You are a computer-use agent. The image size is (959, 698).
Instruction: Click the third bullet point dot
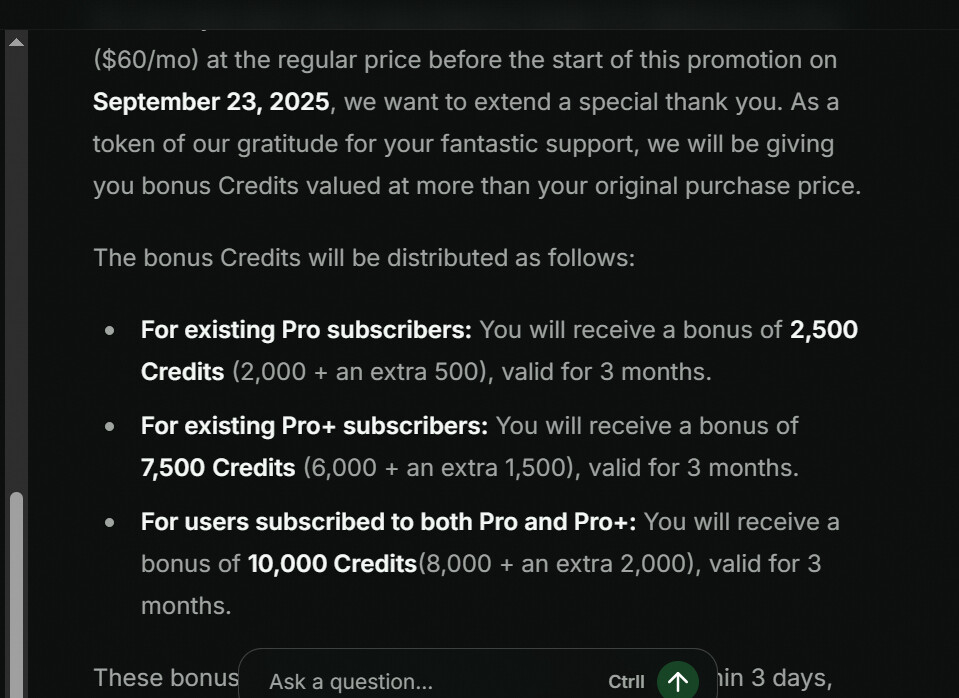click(x=110, y=522)
